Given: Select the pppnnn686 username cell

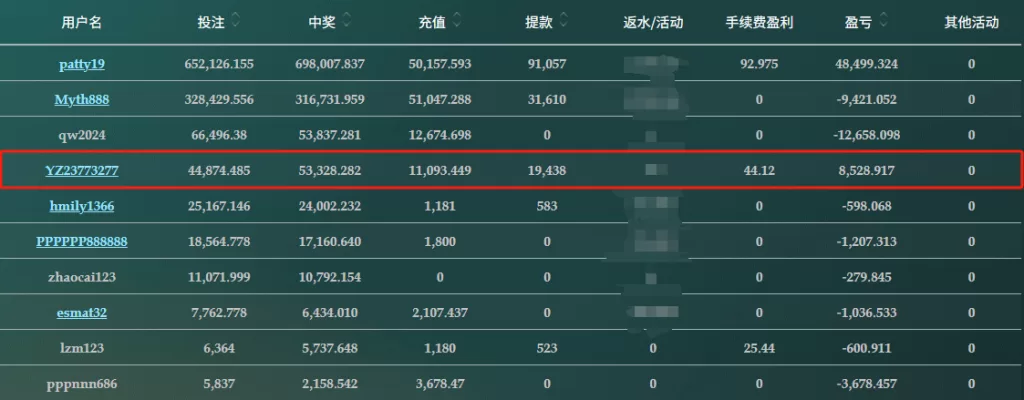Looking at the screenshot, I should (x=82, y=384).
